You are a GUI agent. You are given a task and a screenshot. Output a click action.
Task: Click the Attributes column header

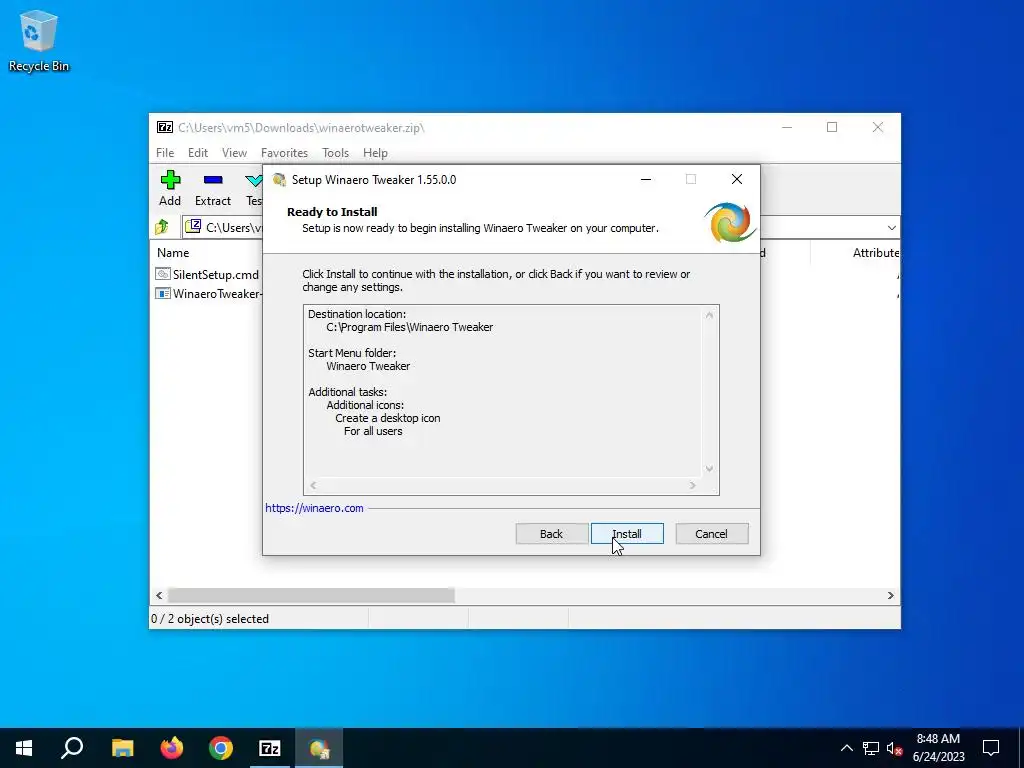[x=875, y=253]
